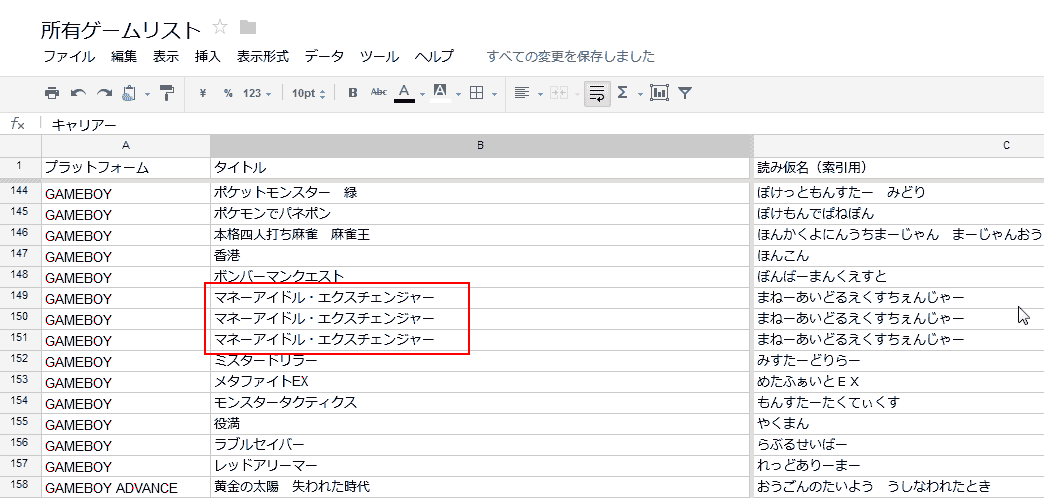Click the タイトル header cell
Viewport: 1044px width, 498px height.
[481, 167]
